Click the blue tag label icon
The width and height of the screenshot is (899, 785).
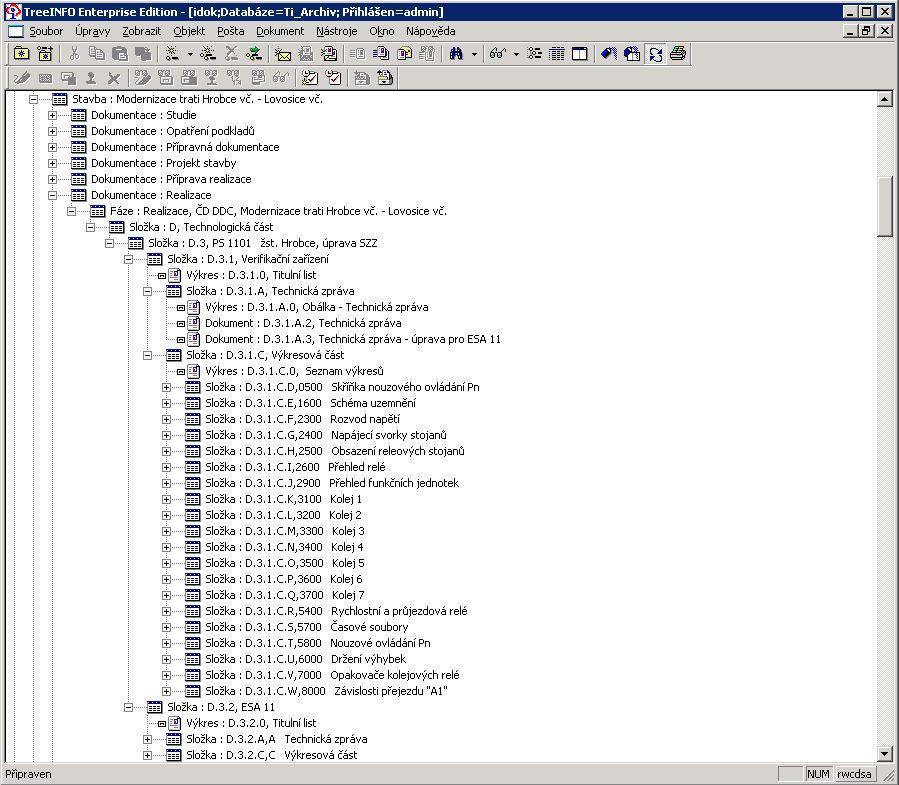(609, 54)
